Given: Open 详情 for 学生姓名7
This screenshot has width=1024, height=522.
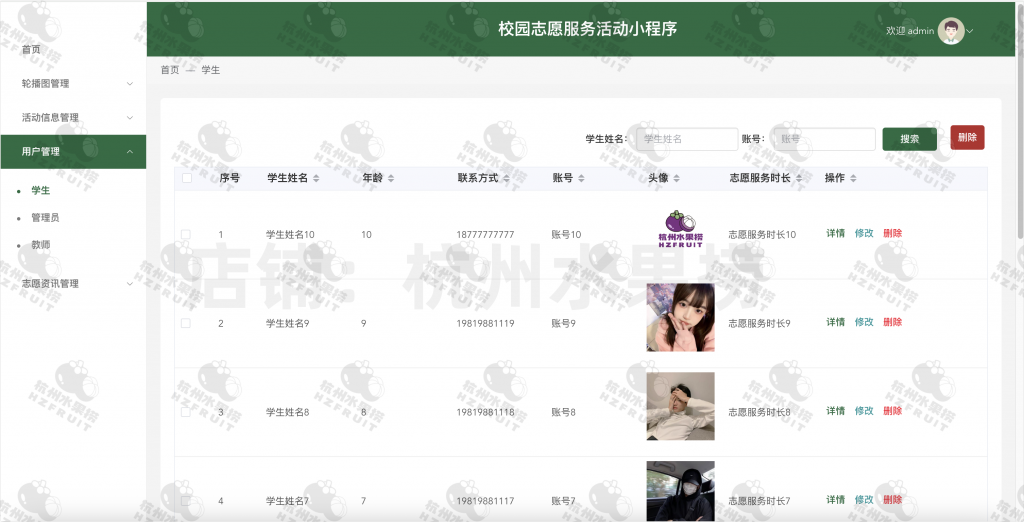Looking at the screenshot, I should [835, 500].
